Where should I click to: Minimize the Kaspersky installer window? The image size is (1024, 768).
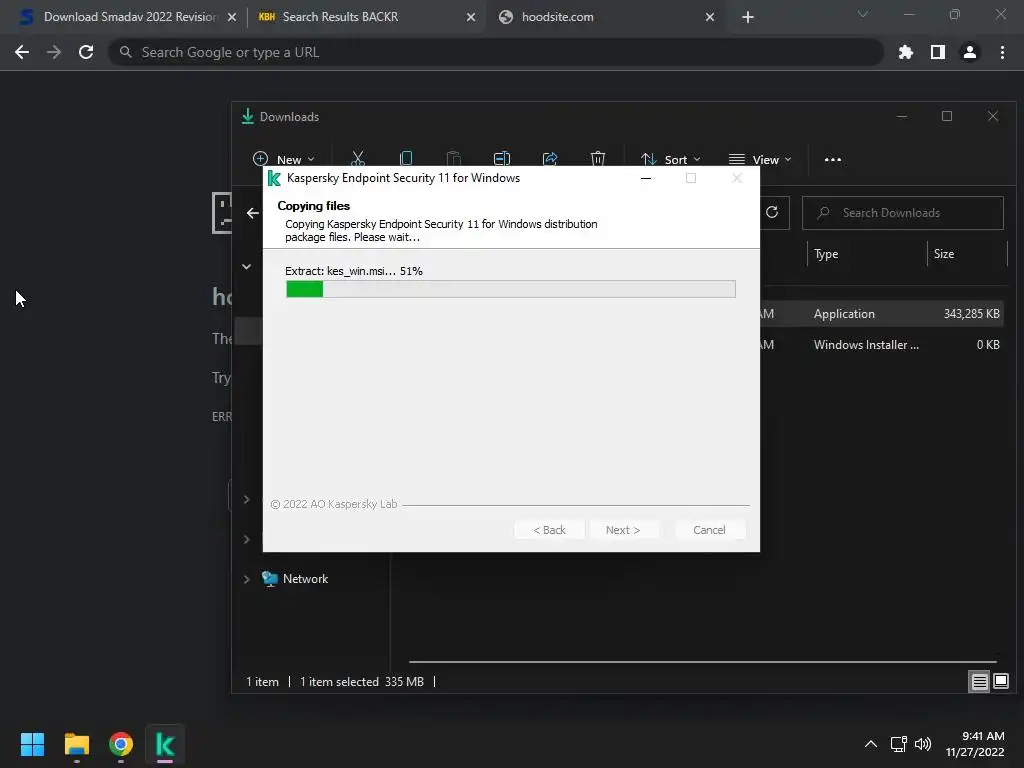[x=646, y=178]
